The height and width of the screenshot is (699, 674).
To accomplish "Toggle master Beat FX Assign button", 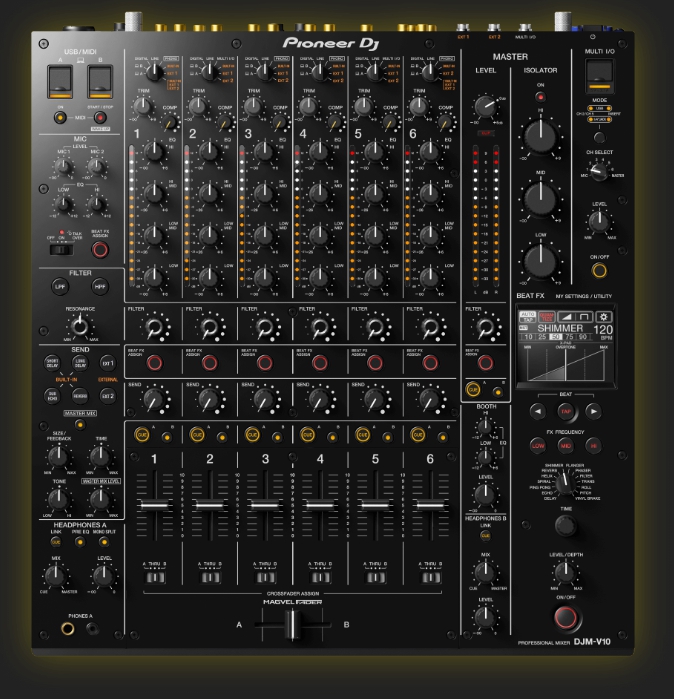I will tap(485, 363).
